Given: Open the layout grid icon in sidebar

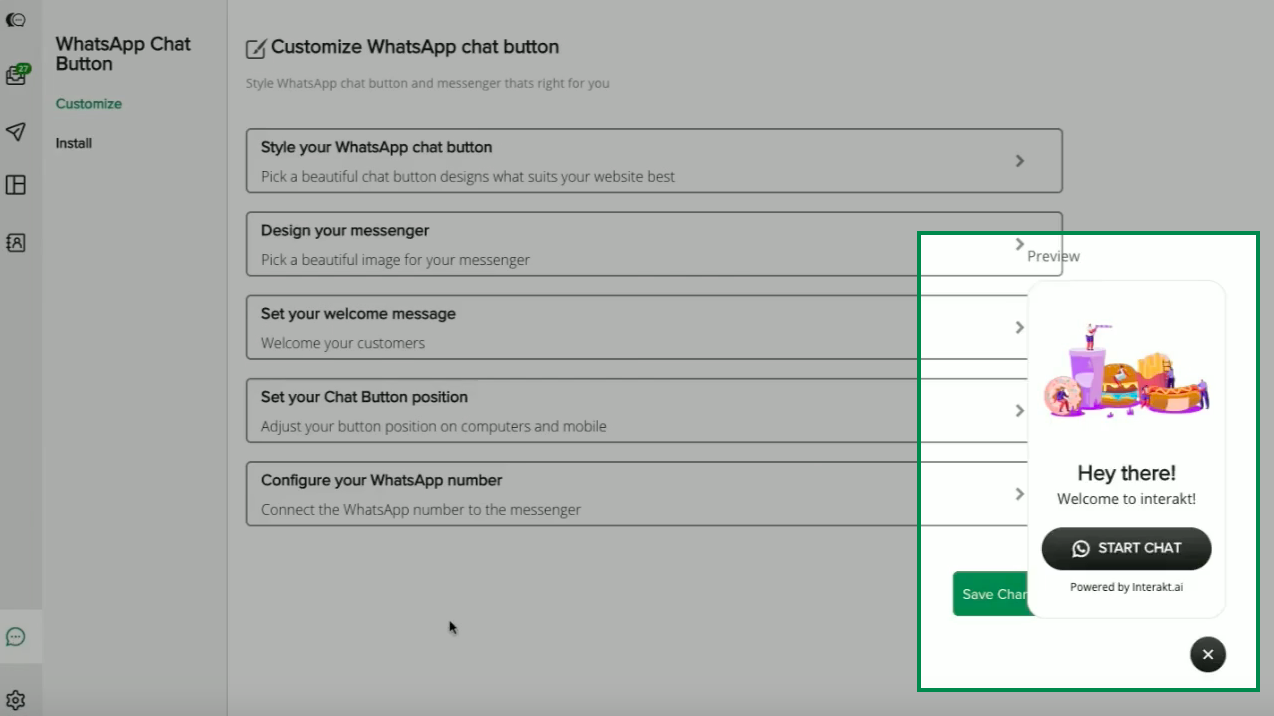Looking at the screenshot, I should pos(15,185).
